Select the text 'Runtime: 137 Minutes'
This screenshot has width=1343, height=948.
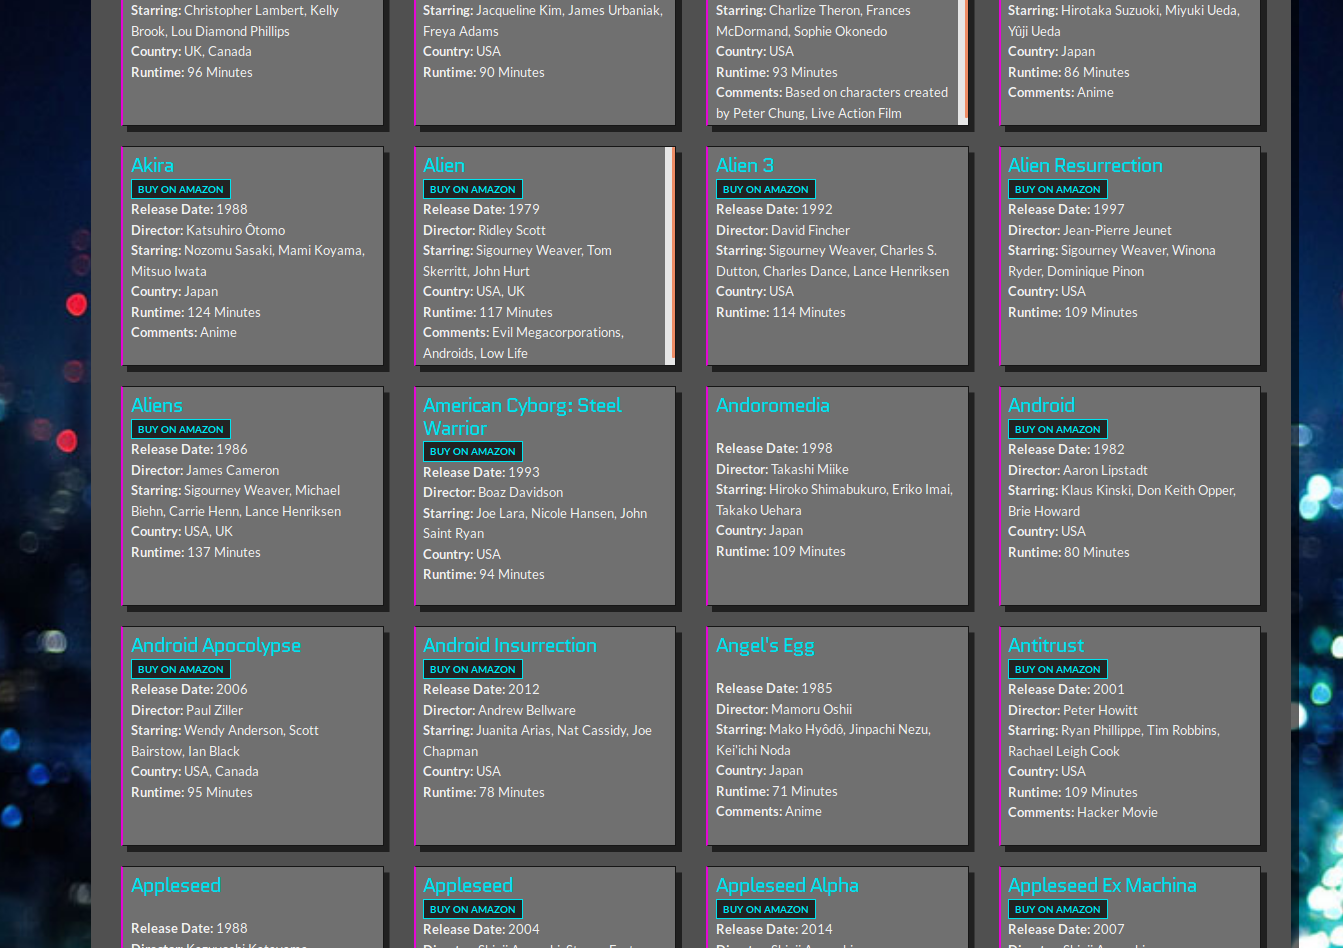[196, 552]
